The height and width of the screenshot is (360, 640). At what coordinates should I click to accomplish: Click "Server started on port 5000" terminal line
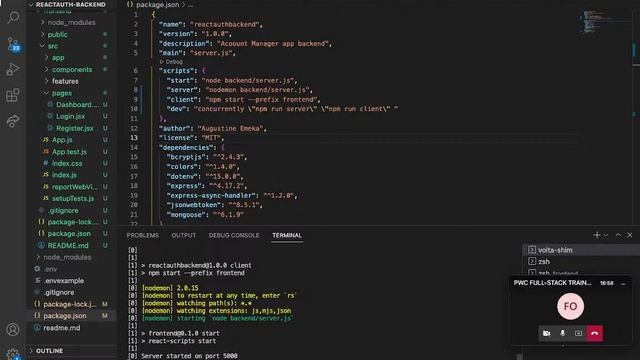[189, 356]
